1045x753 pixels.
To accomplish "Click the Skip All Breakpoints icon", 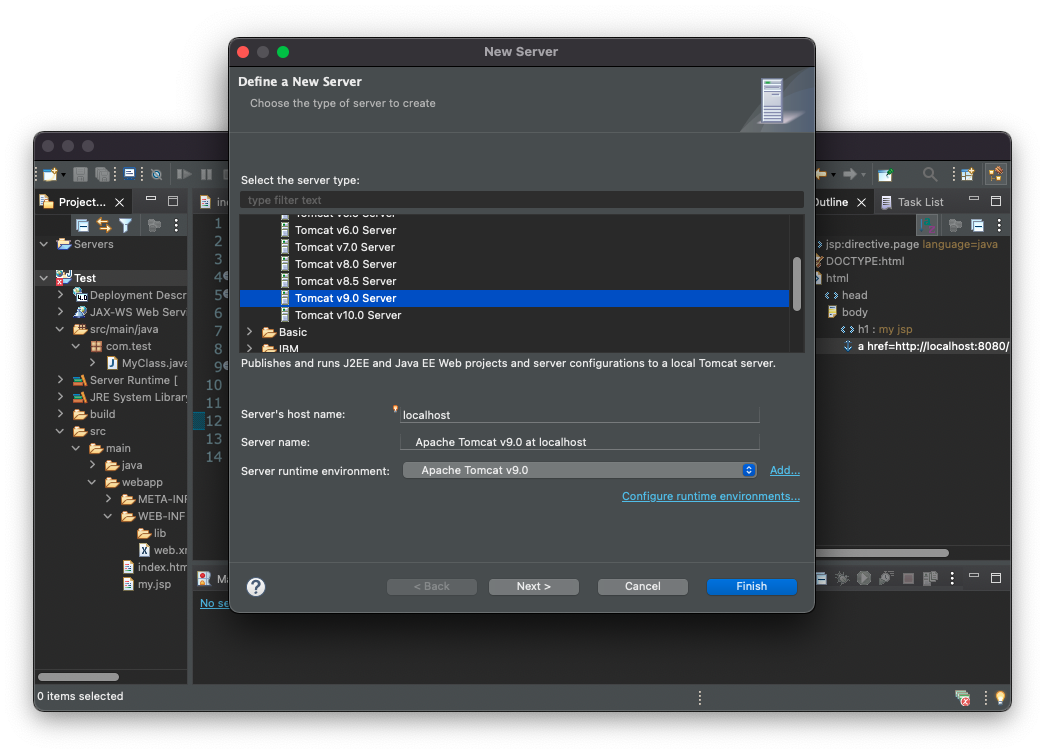I will coord(157,175).
